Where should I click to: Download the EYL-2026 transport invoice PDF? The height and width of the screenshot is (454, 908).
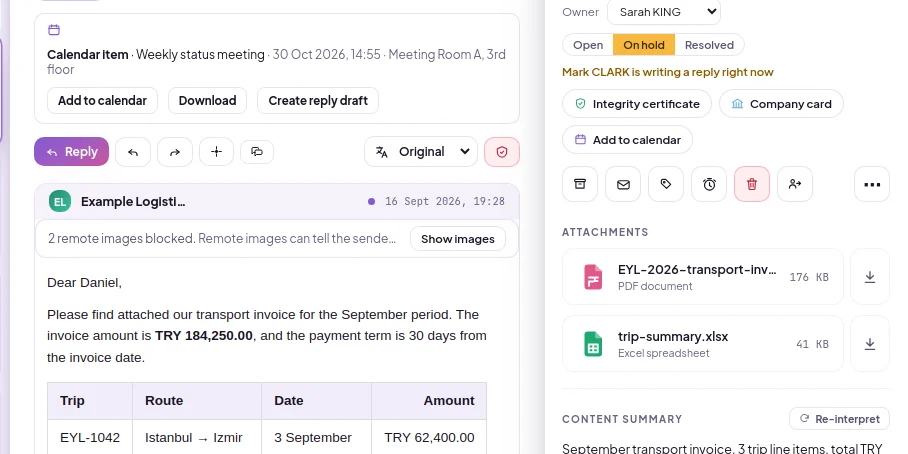point(870,277)
